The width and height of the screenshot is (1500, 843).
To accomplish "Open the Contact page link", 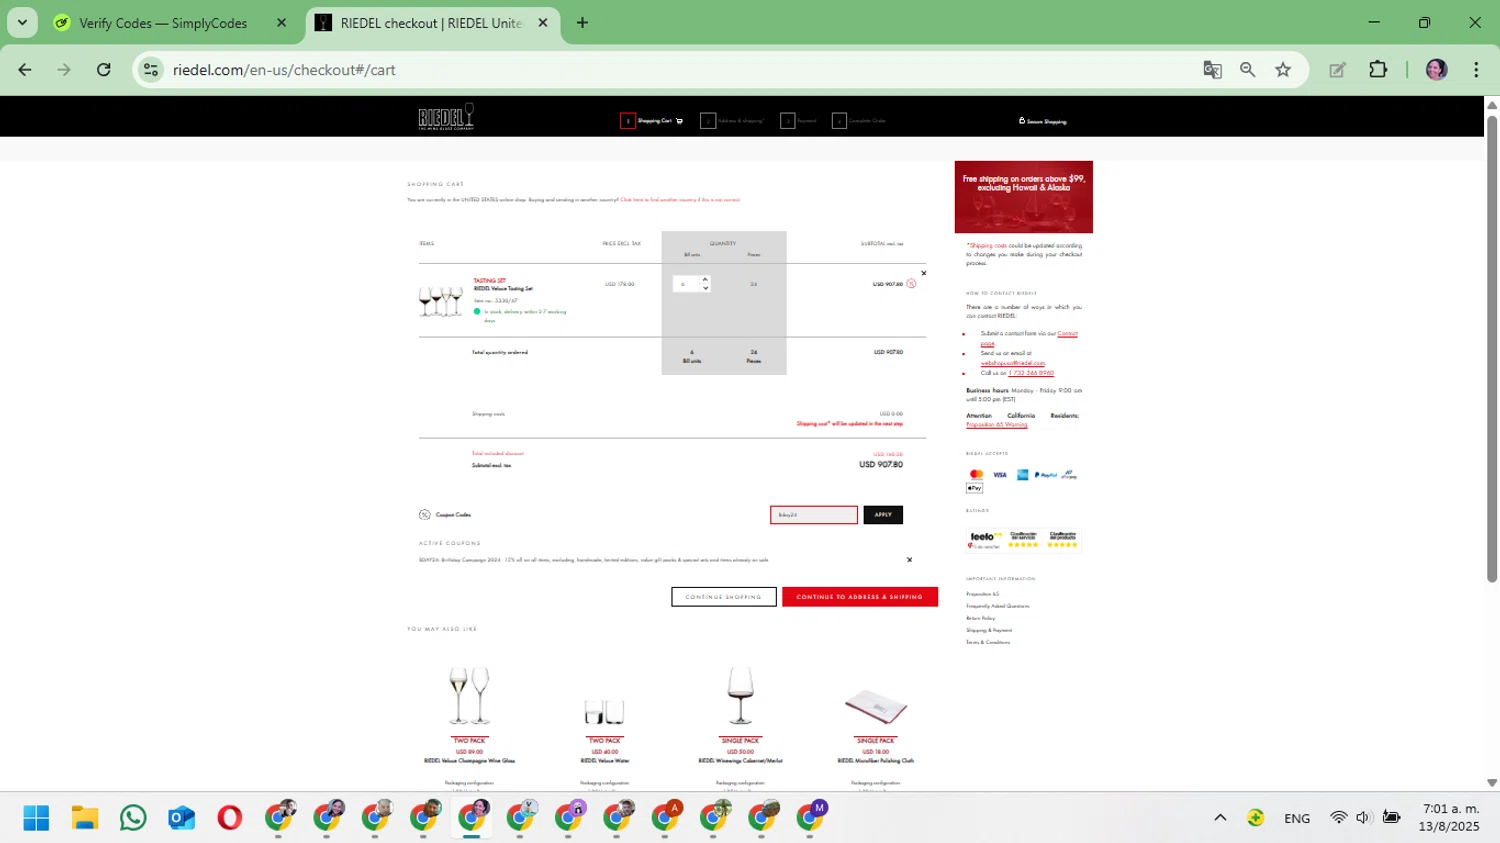I will pos(1067,334).
